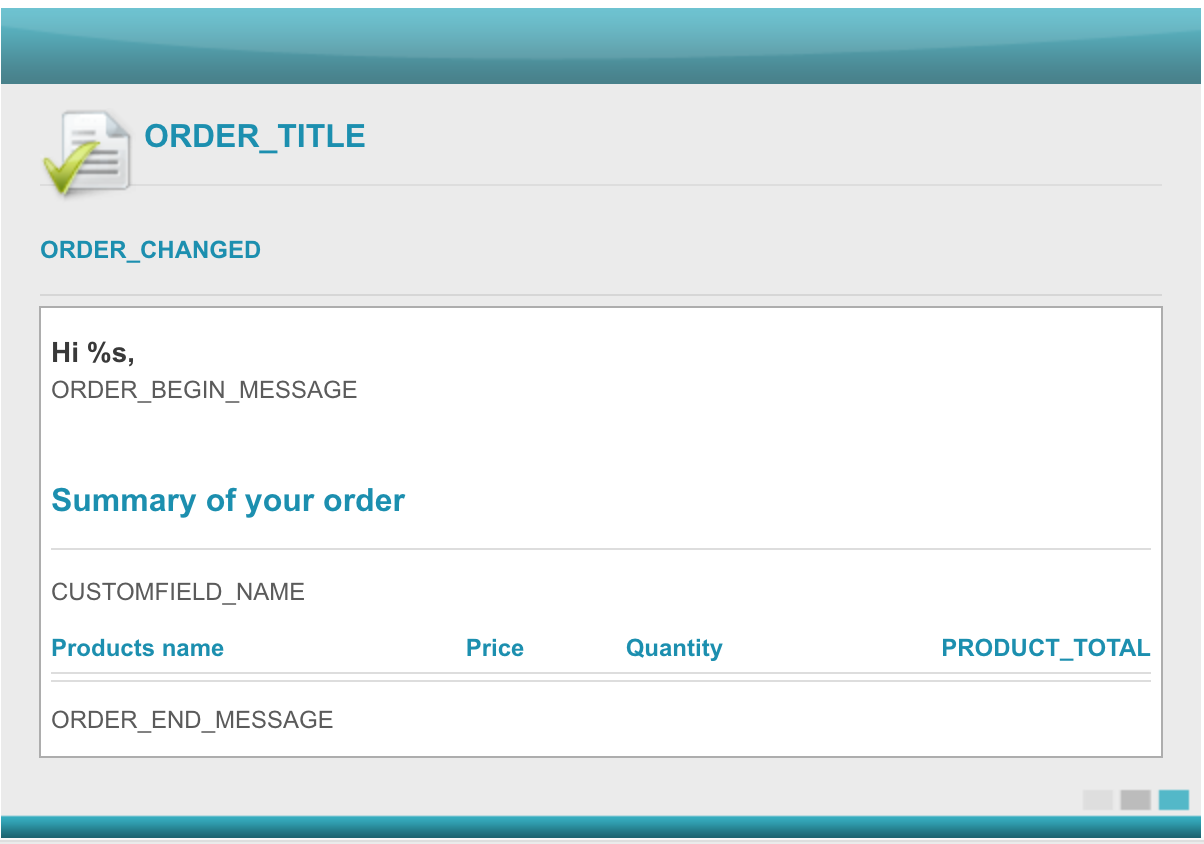This screenshot has width=1204, height=844.
Task: Click the teal bottom footer bar
Action: pyautogui.click(x=602, y=827)
